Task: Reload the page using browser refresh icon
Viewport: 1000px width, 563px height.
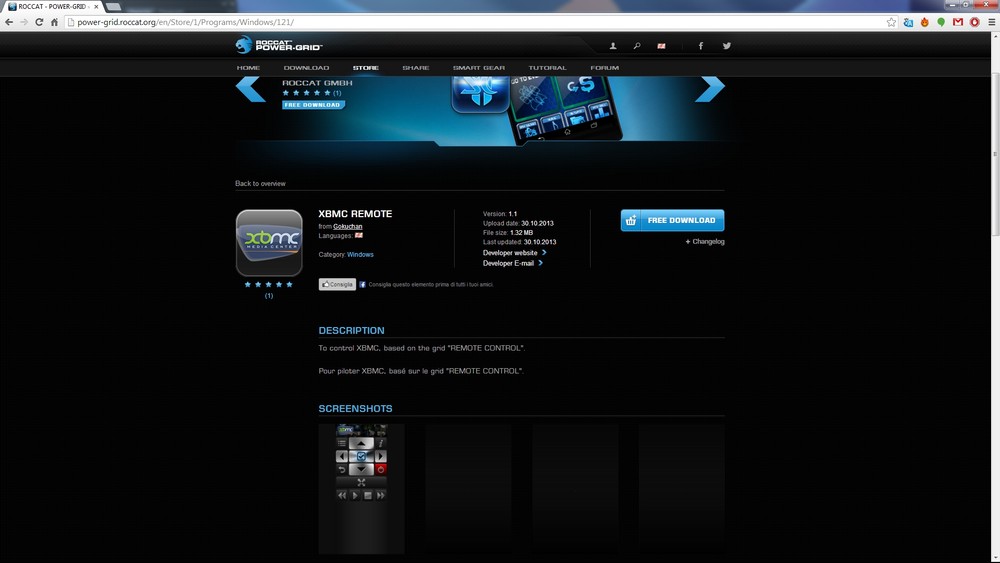Action: 39,22
